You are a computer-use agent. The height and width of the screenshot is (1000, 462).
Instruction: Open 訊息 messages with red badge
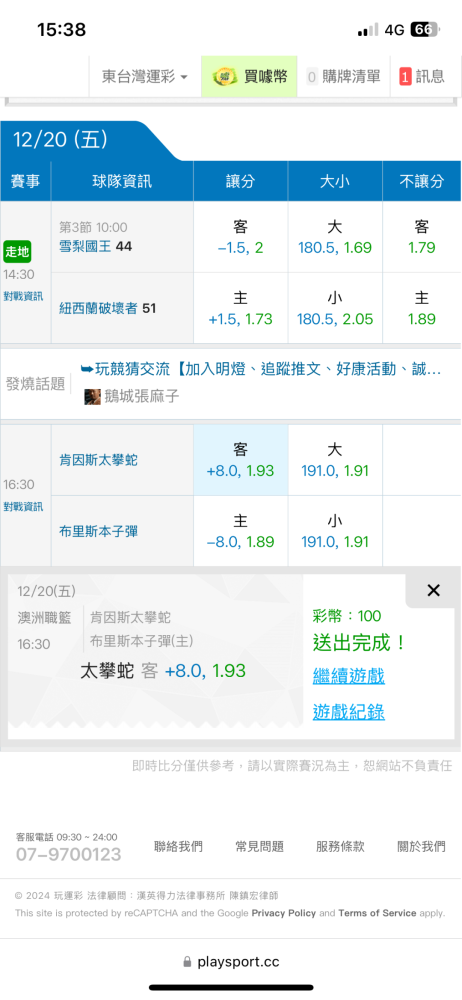(422, 77)
